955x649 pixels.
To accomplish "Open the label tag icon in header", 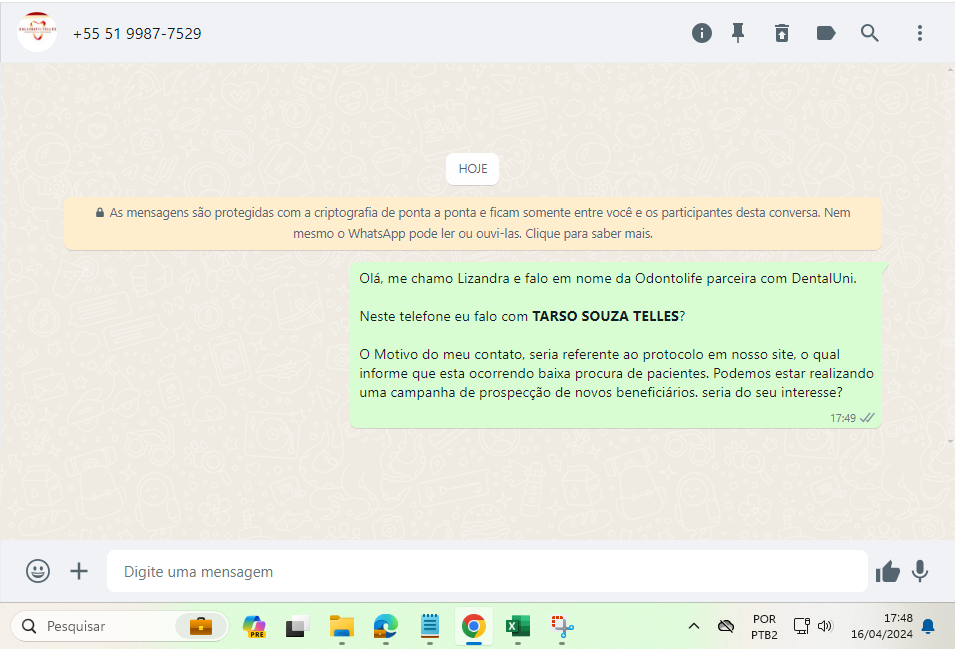I will coord(826,33).
